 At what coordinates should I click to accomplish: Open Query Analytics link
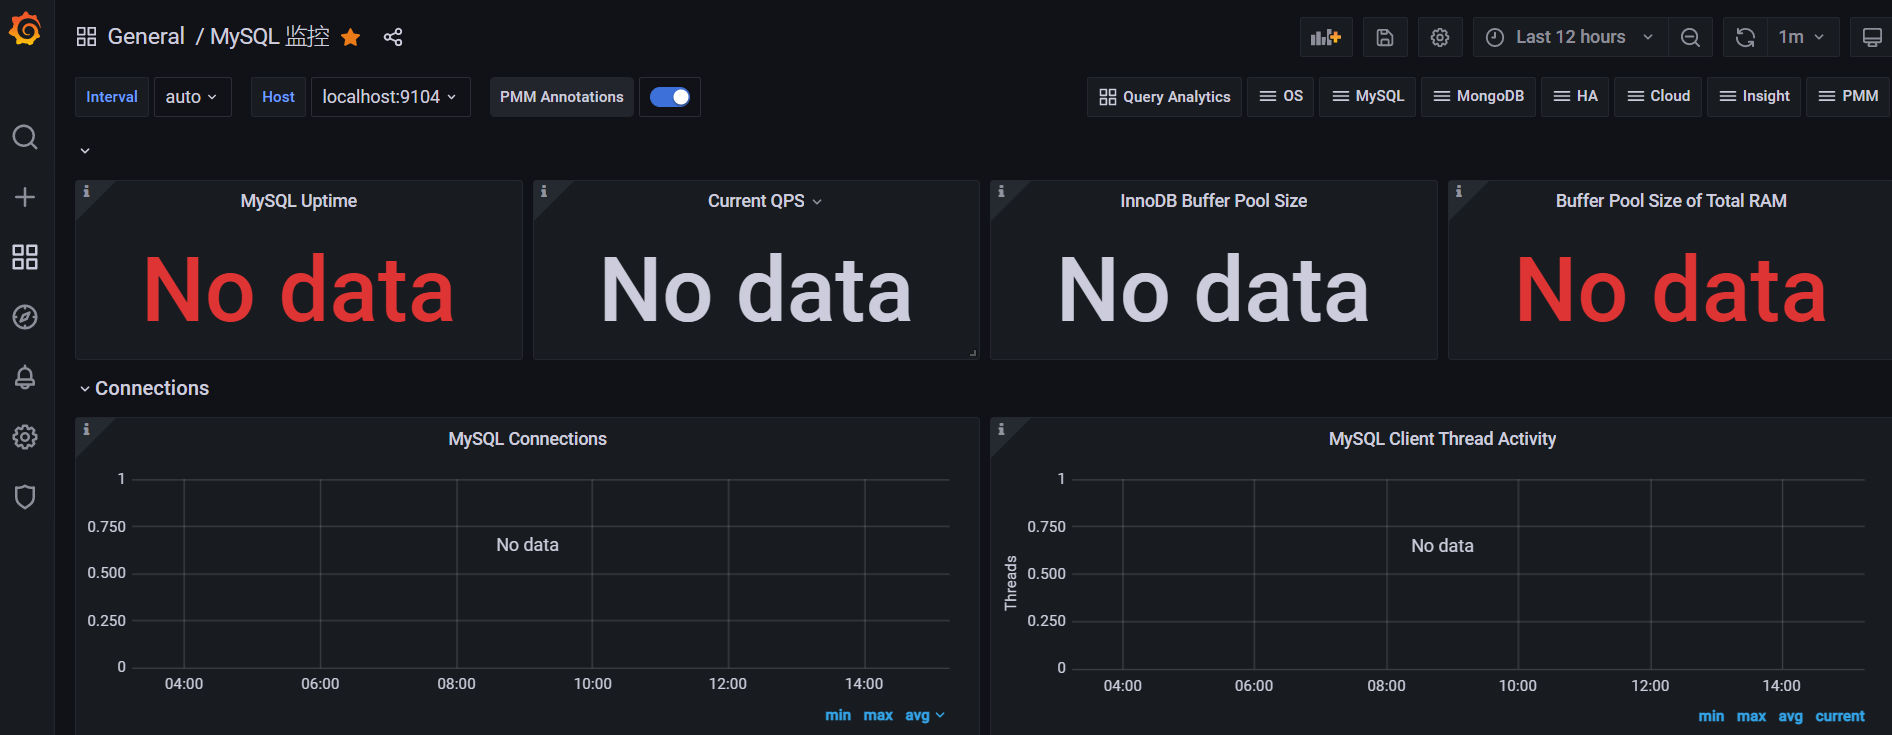(1164, 97)
